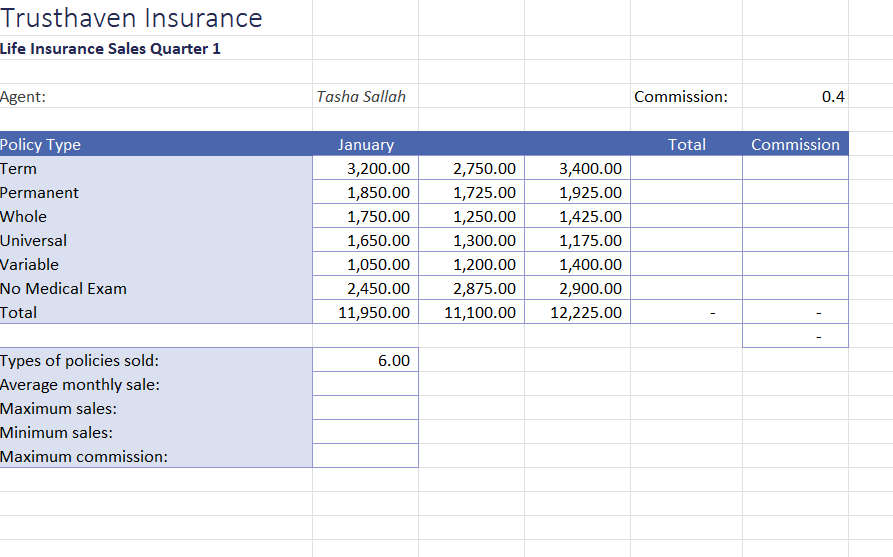Click the empty Commission cell for Term row
Image resolution: width=893 pixels, height=557 pixels.
[795, 168]
